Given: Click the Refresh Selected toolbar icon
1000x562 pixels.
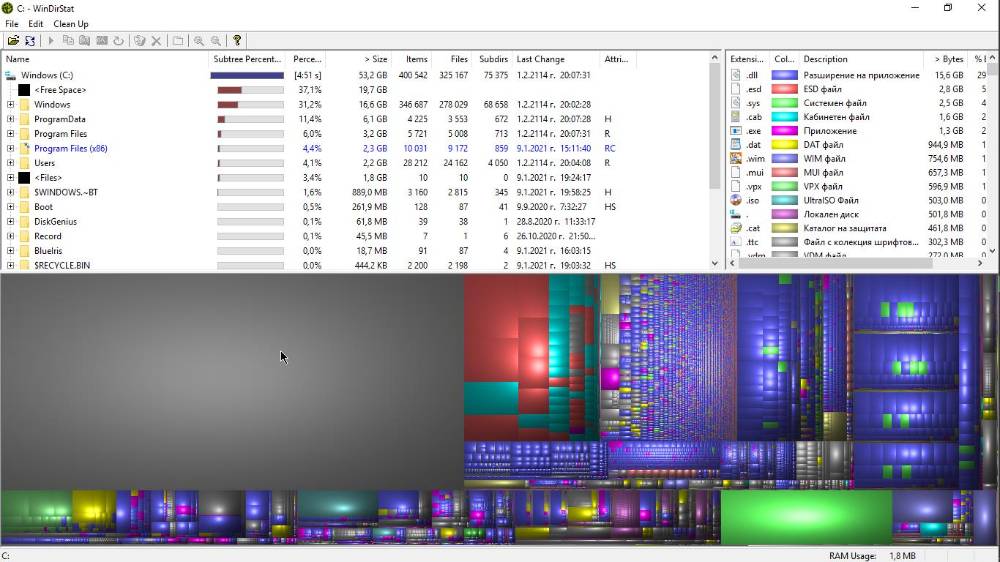Looking at the screenshot, I should 119,41.
